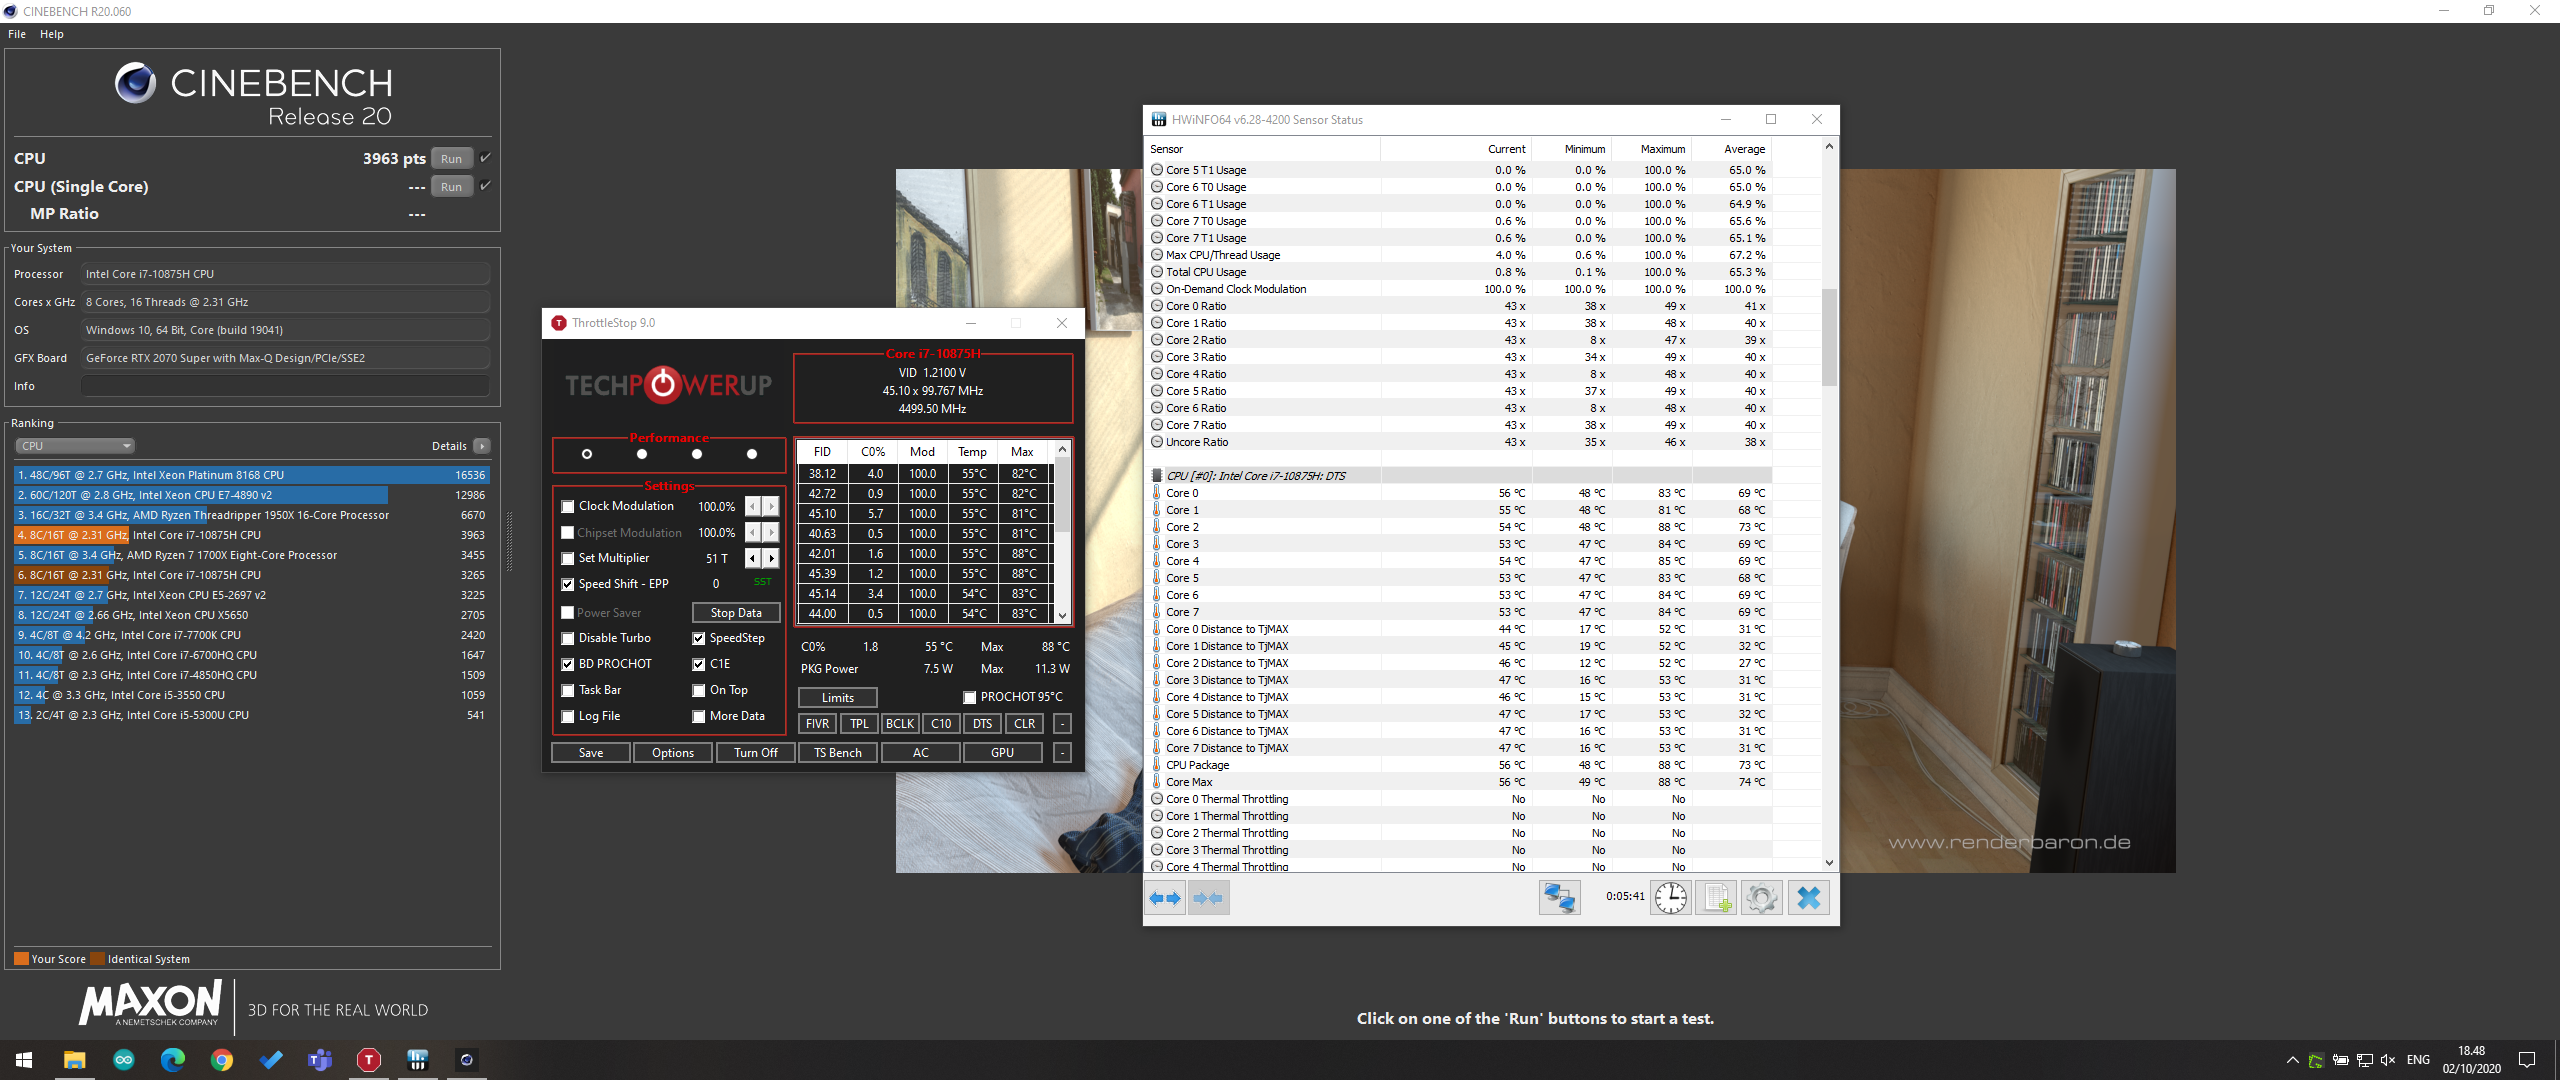The height and width of the screenshot is (1080, 2560).
Task: Start HWiNFO logging sheet icon
Action: (1716, 898)
